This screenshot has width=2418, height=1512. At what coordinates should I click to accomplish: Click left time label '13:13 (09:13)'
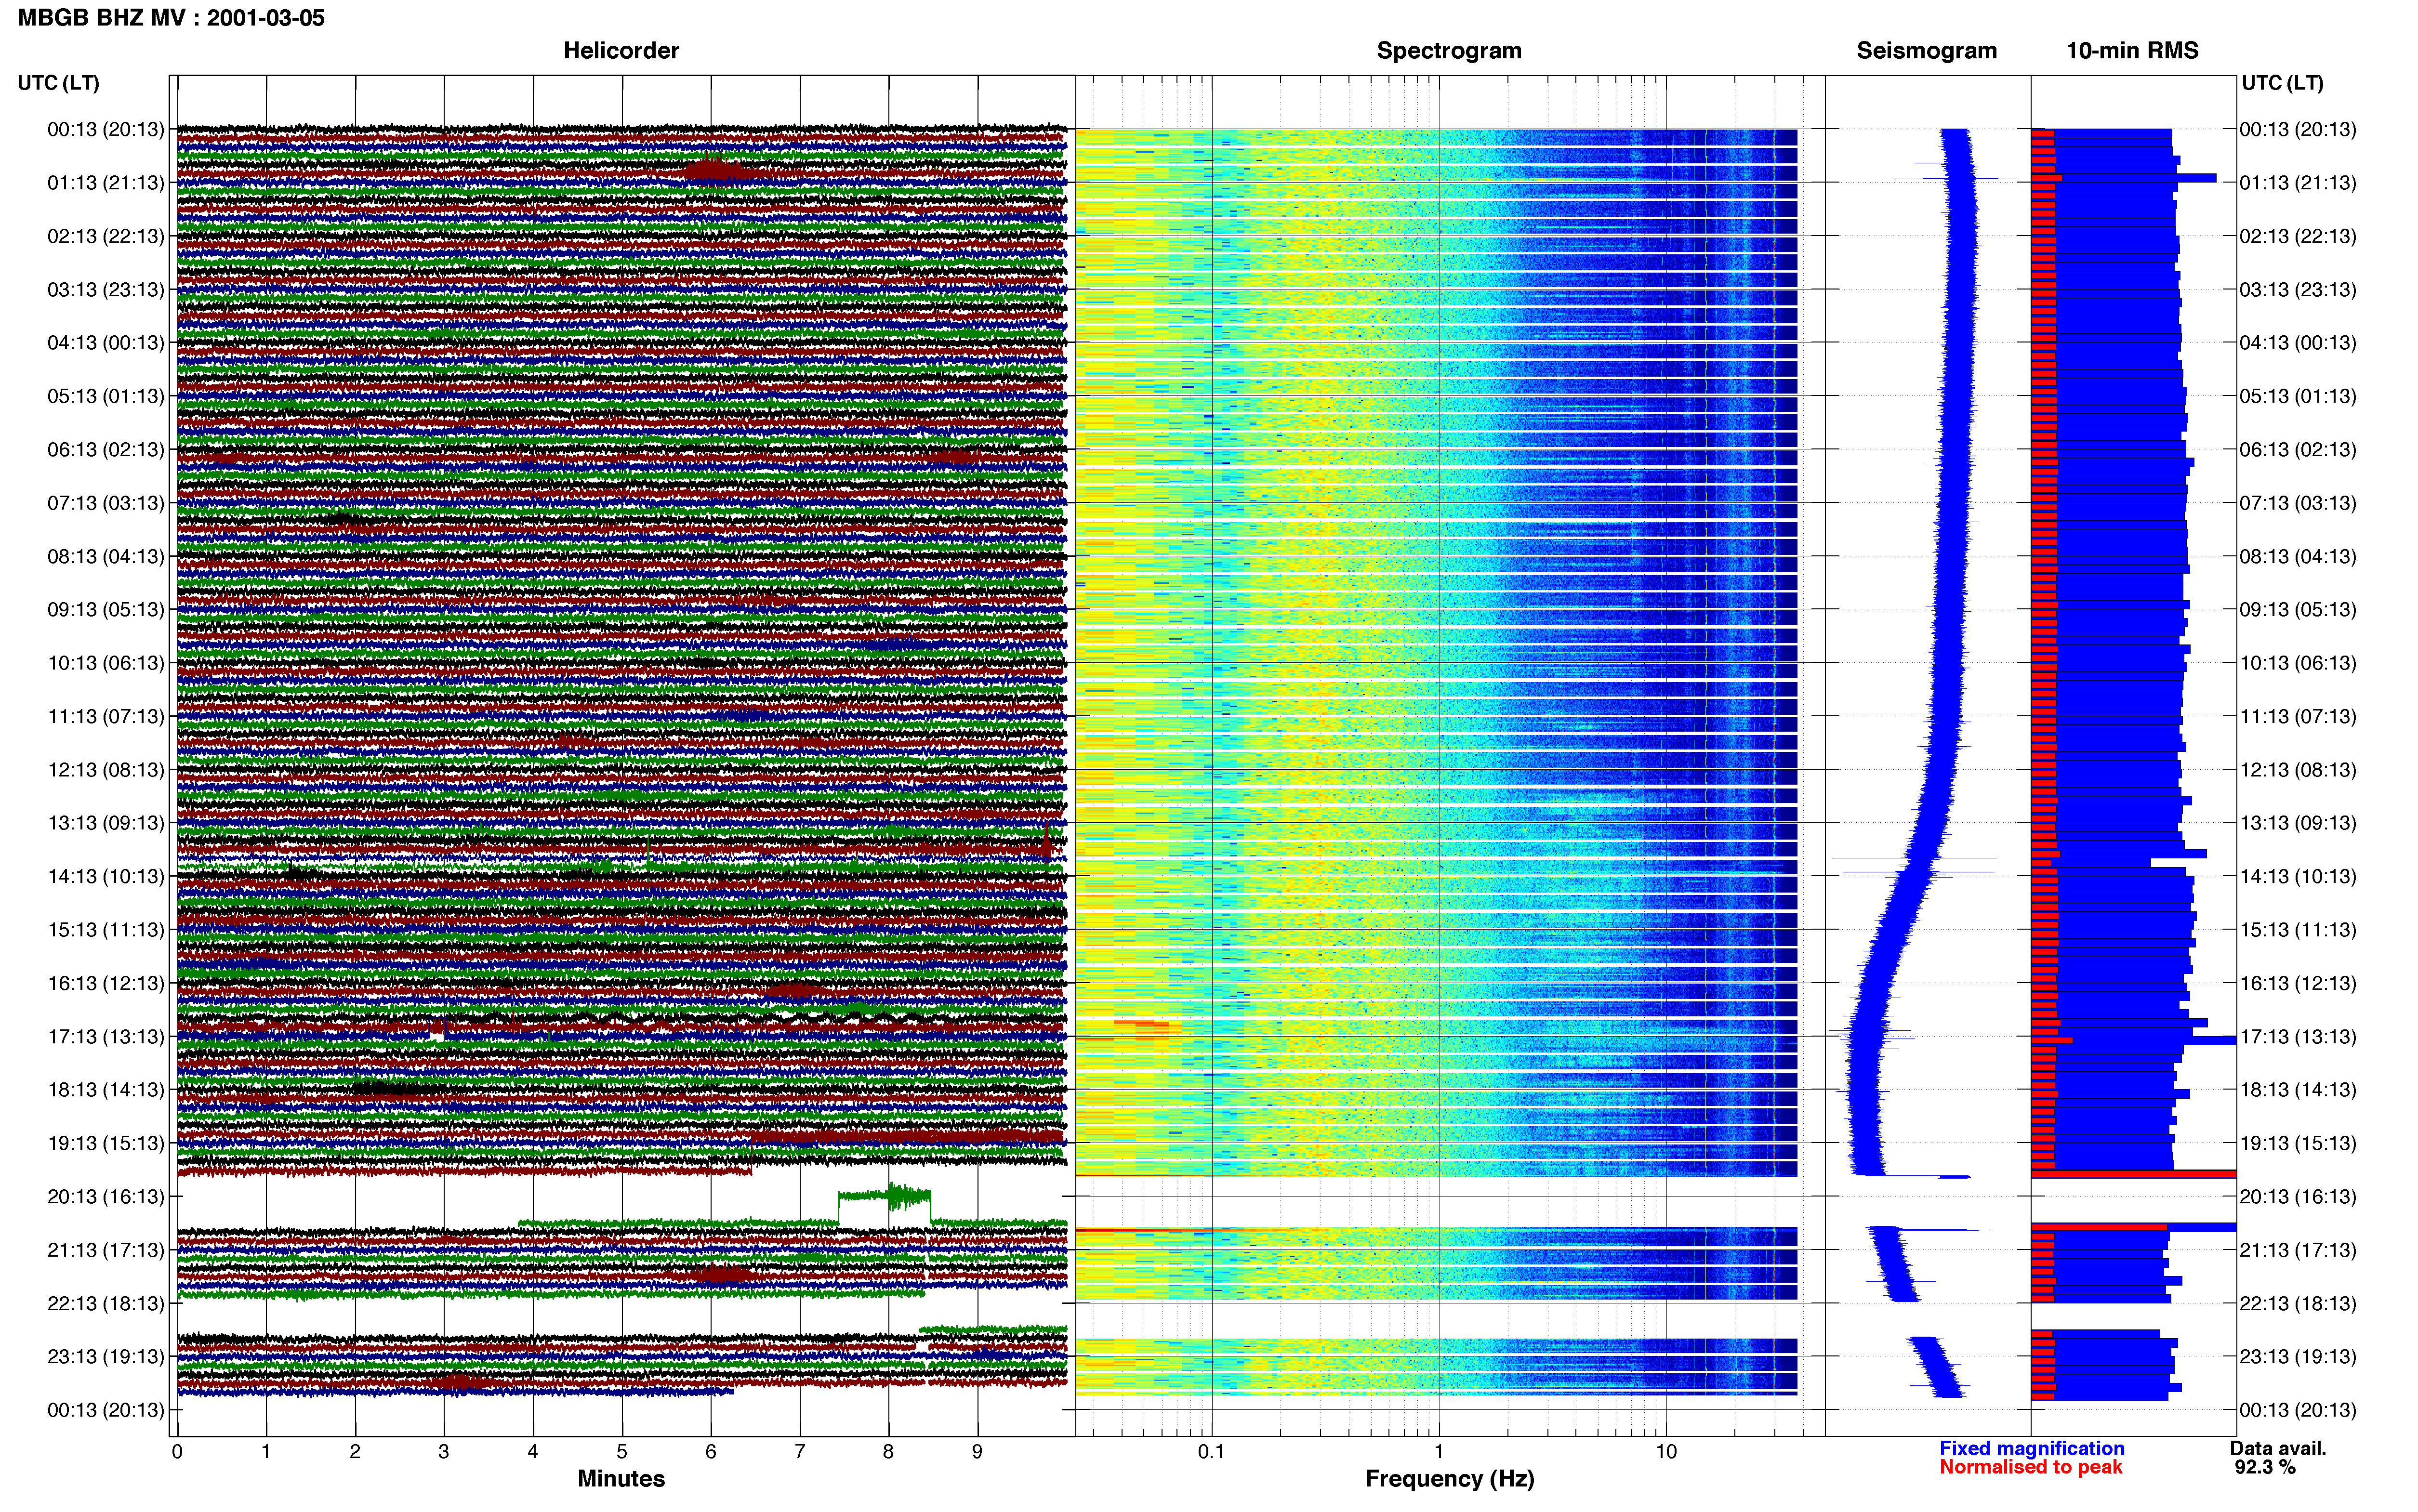pos(105,823)
